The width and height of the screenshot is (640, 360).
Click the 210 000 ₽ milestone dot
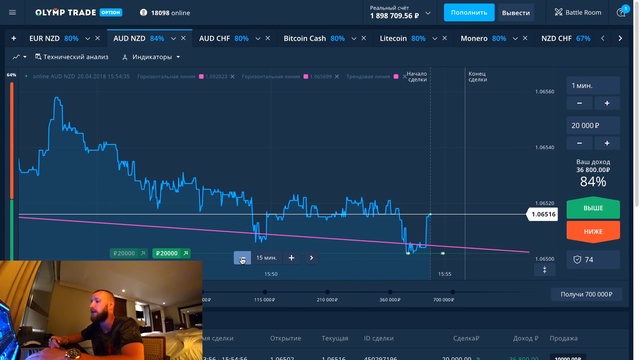point(327,292)
